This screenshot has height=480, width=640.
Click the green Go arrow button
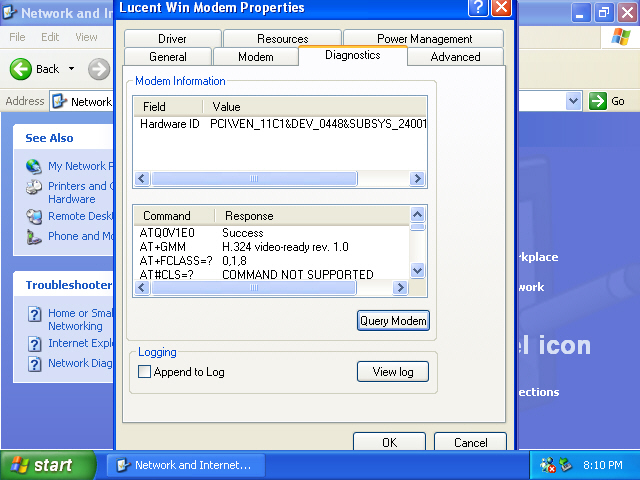click(598, 101)
